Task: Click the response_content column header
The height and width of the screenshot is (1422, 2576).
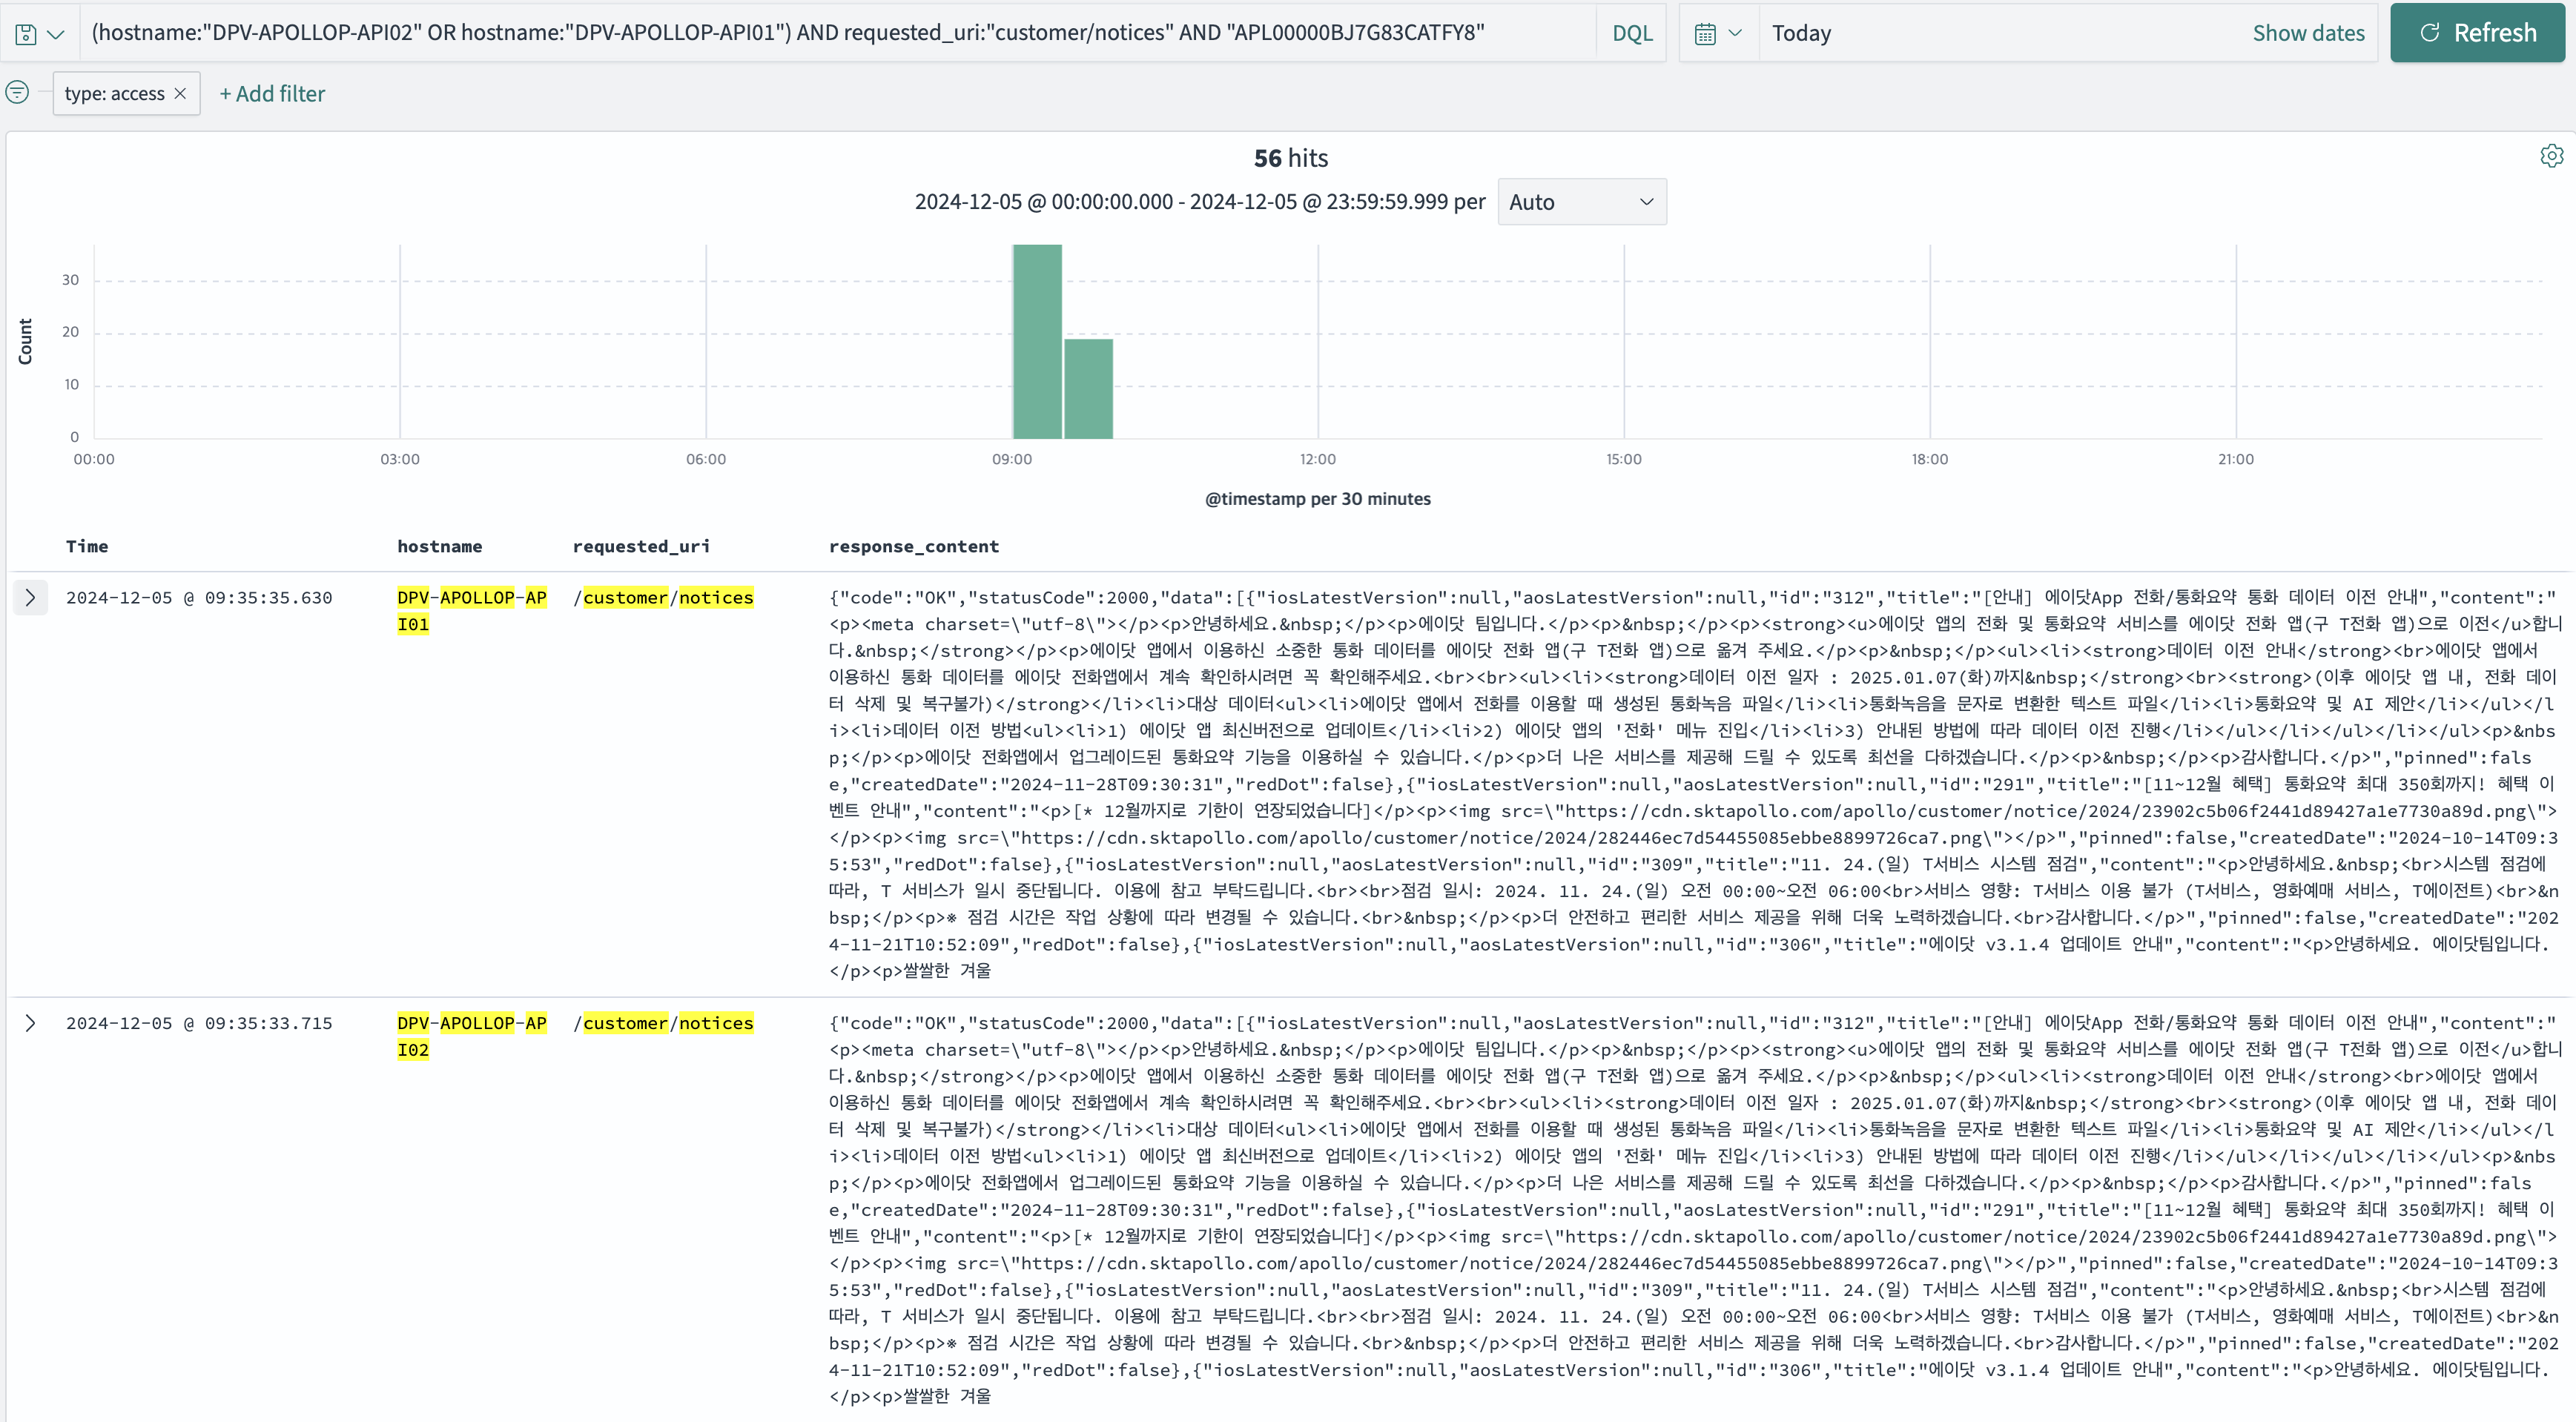Action: pos(914,546)
